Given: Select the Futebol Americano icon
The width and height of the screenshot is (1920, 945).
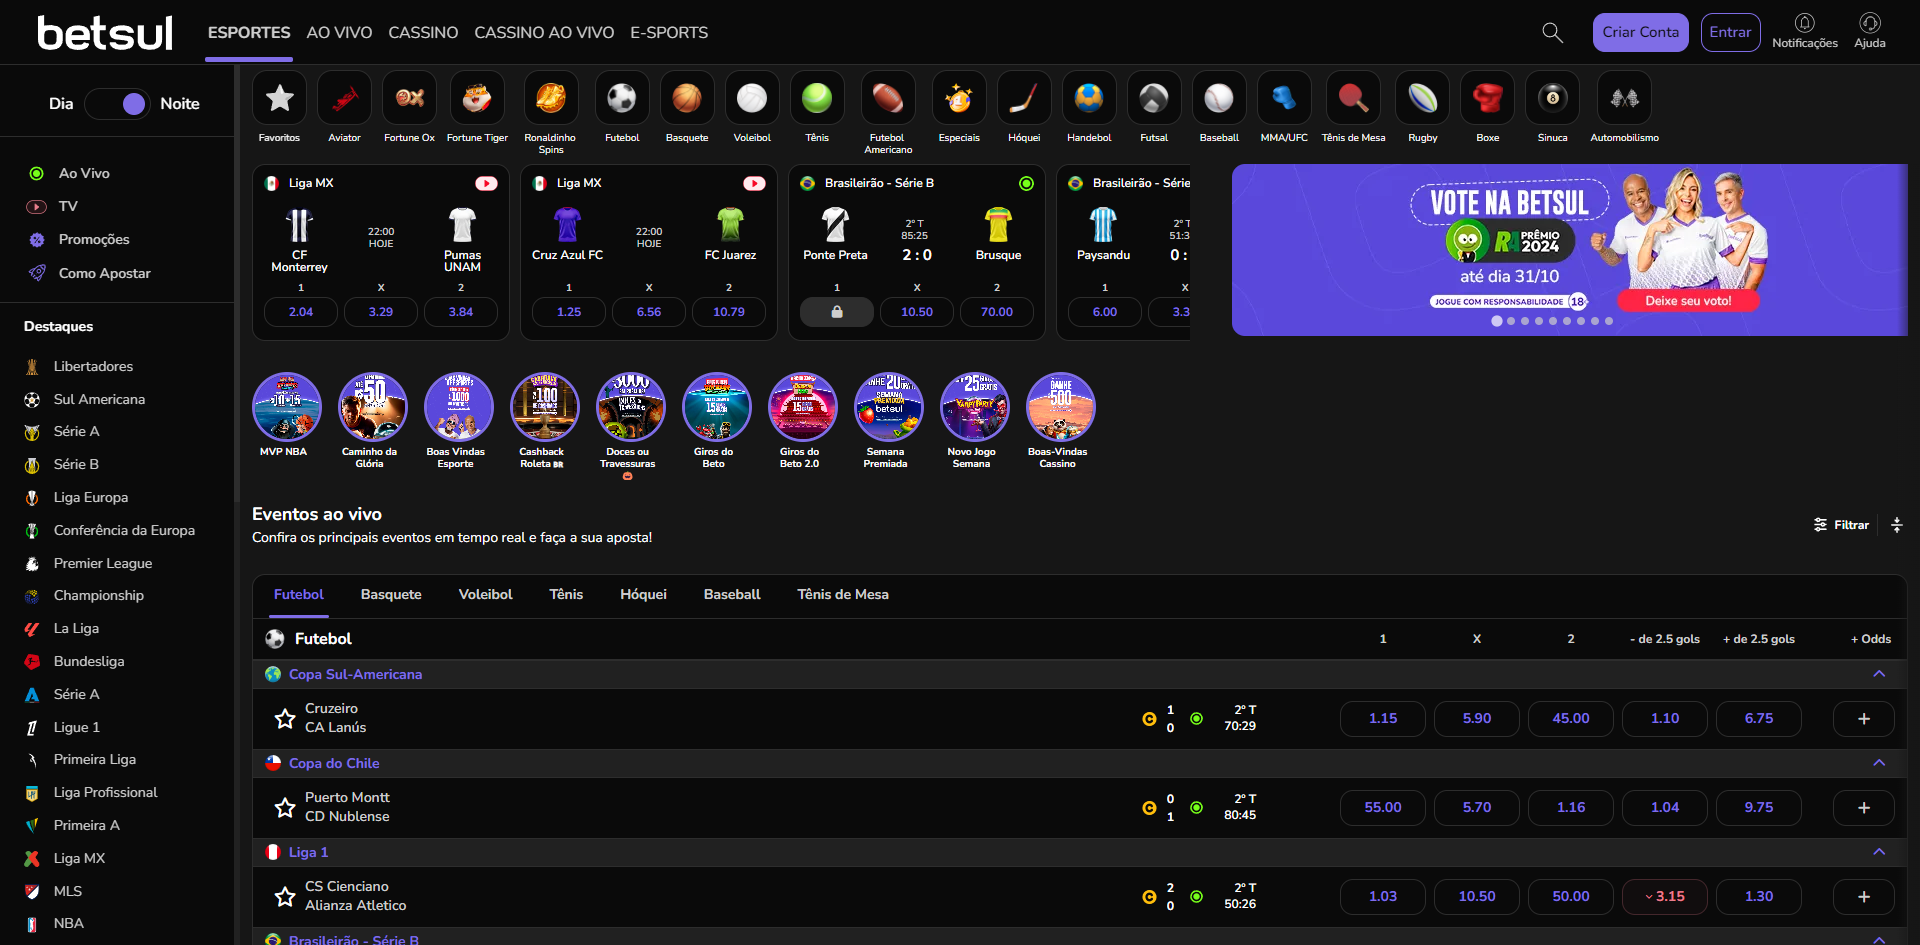Looking at the screenshot, I should pyautogui.click(x=888, y=98).
